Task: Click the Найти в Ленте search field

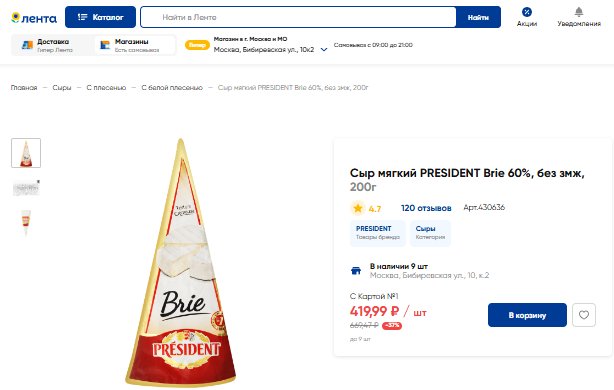Action: click(x=298, y=17)
